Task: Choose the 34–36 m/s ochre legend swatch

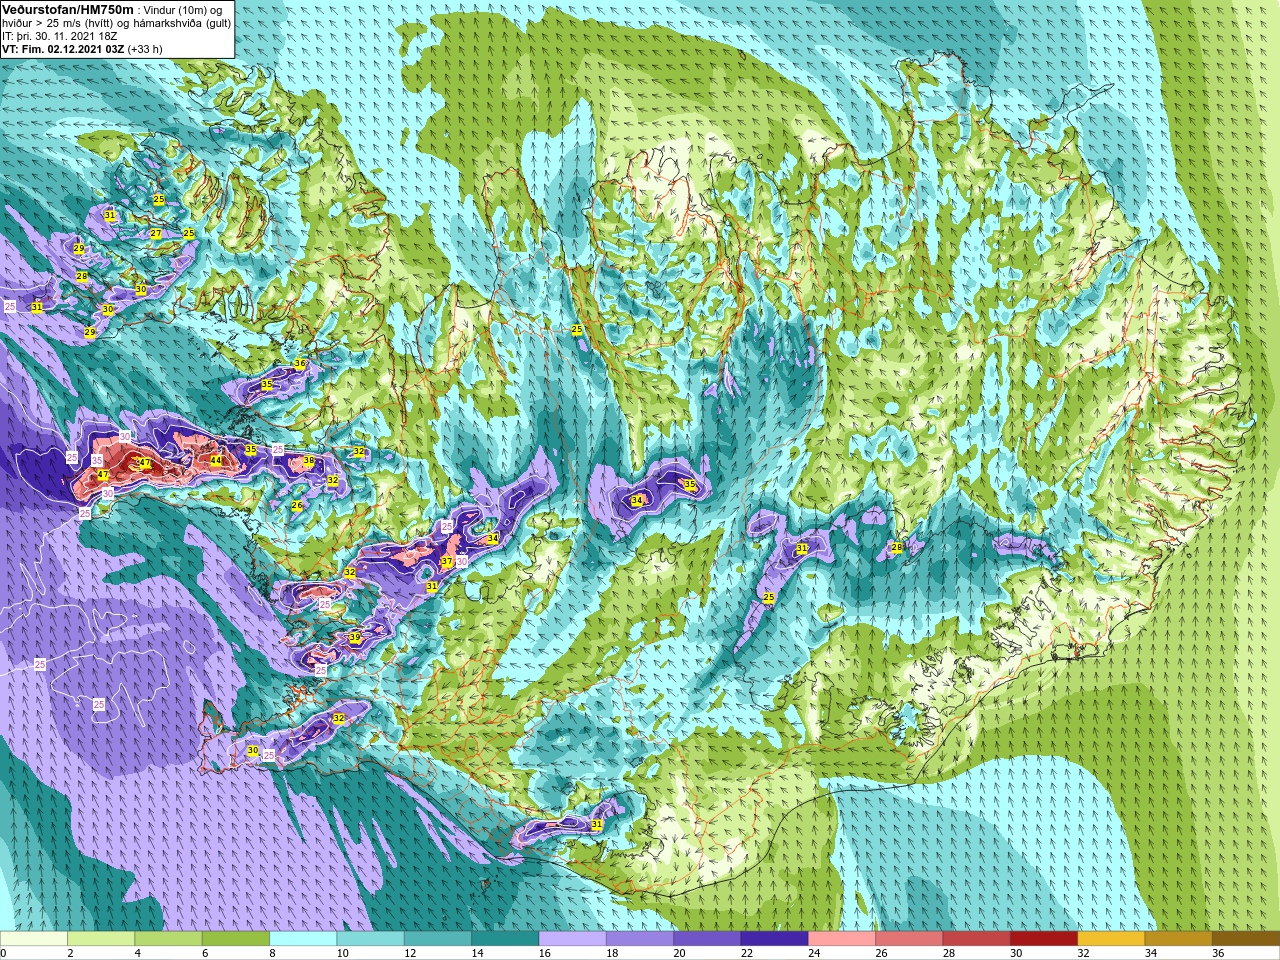Action: point(1179,939)
